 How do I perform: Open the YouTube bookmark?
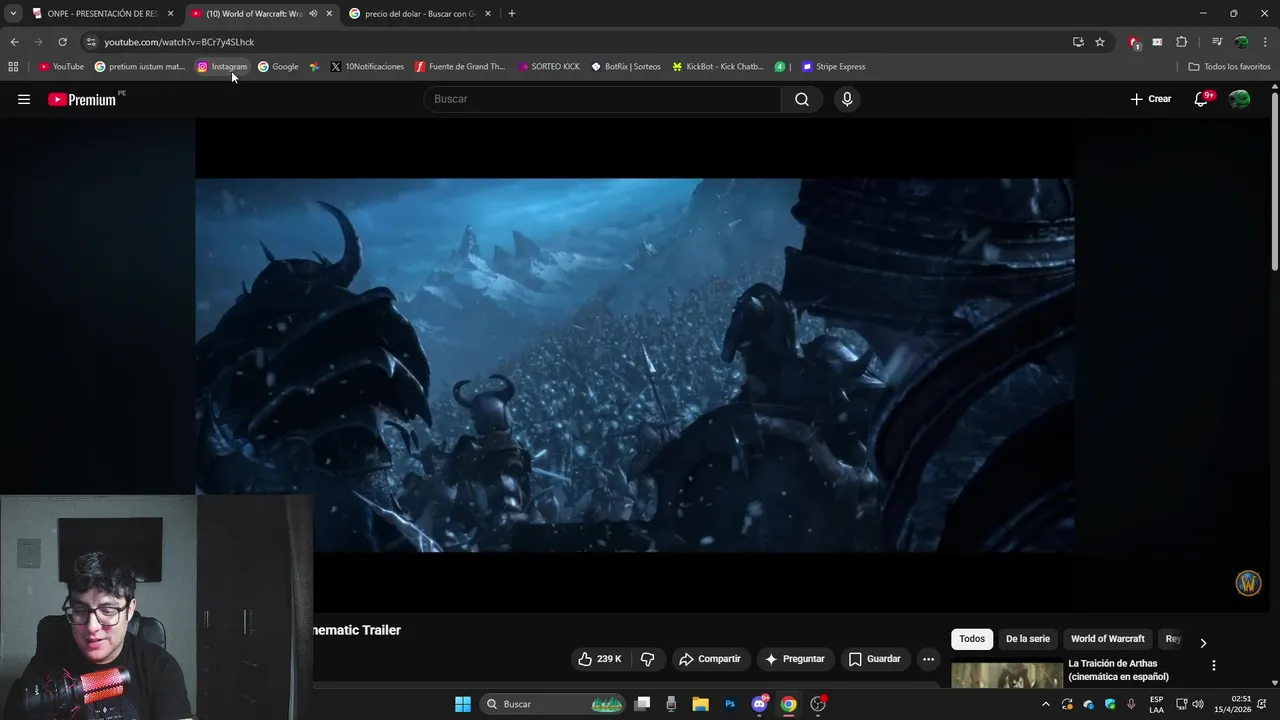pos(61,67)
